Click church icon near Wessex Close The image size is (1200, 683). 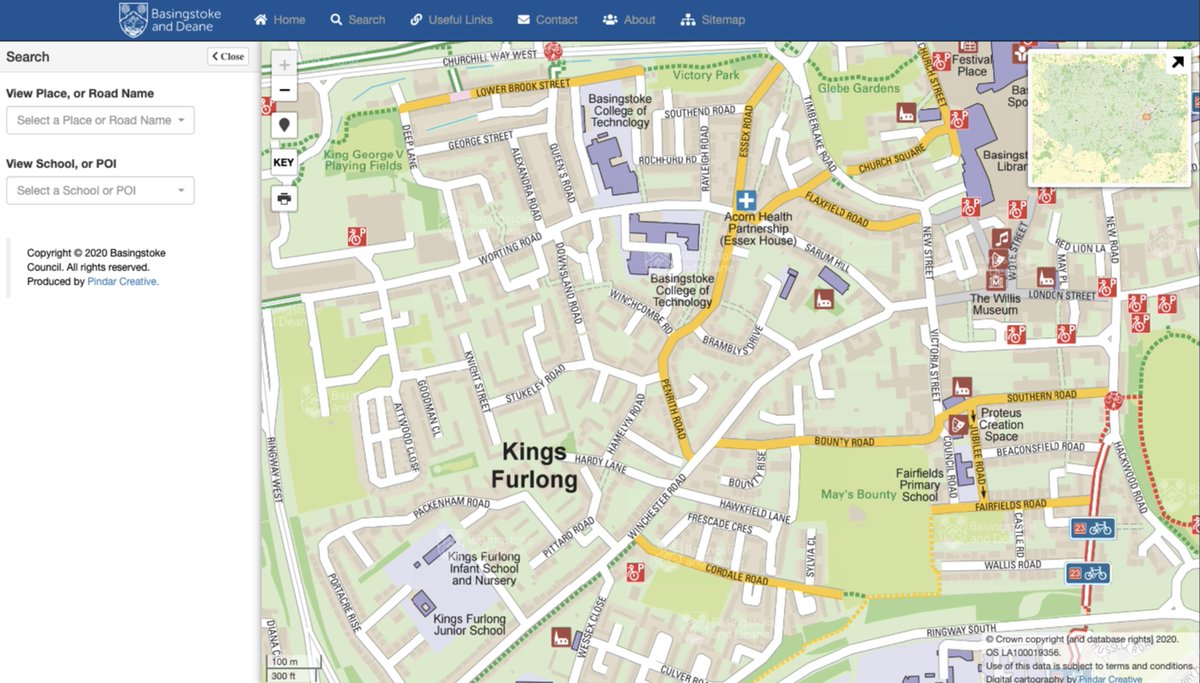[x=560, y=637]
